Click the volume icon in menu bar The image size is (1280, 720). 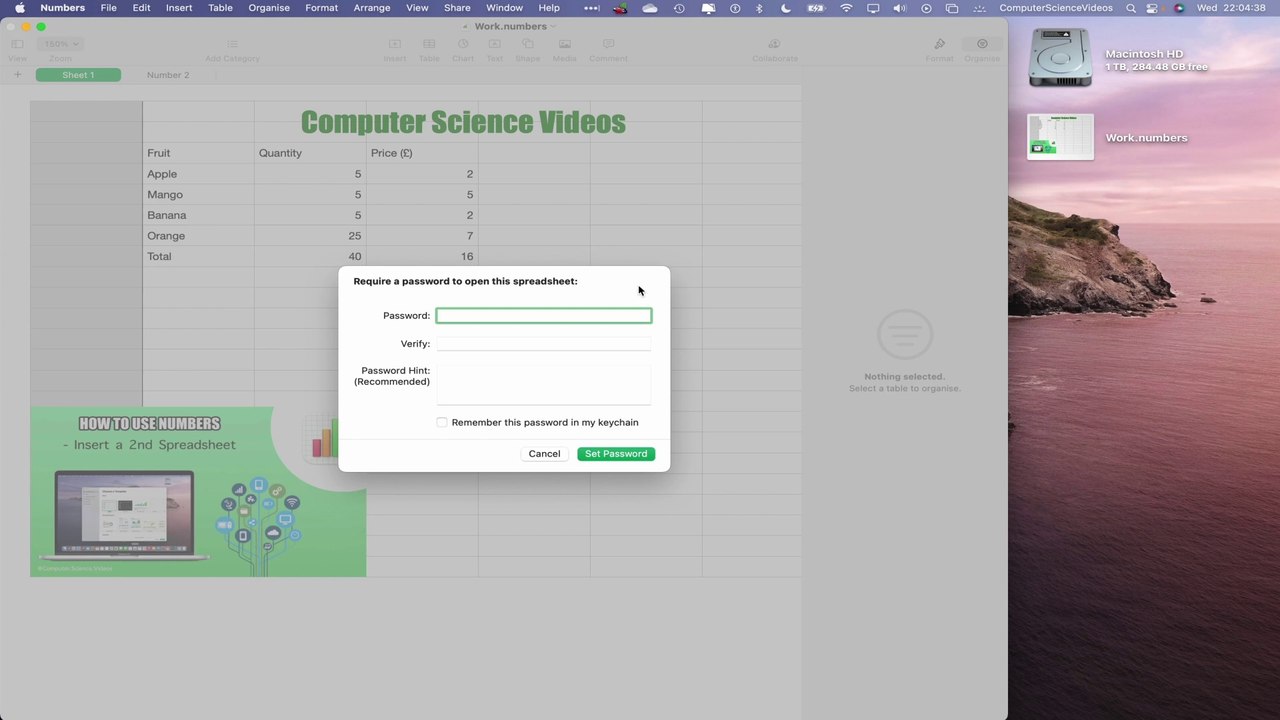[900, 8]
